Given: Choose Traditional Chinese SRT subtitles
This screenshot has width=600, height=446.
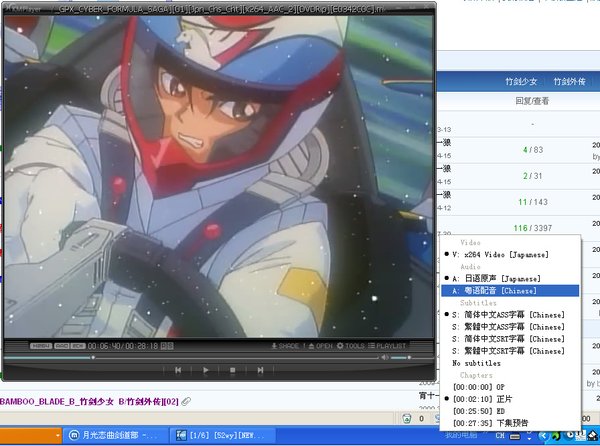Looking at the screenshot, I should tap(510, 351).
